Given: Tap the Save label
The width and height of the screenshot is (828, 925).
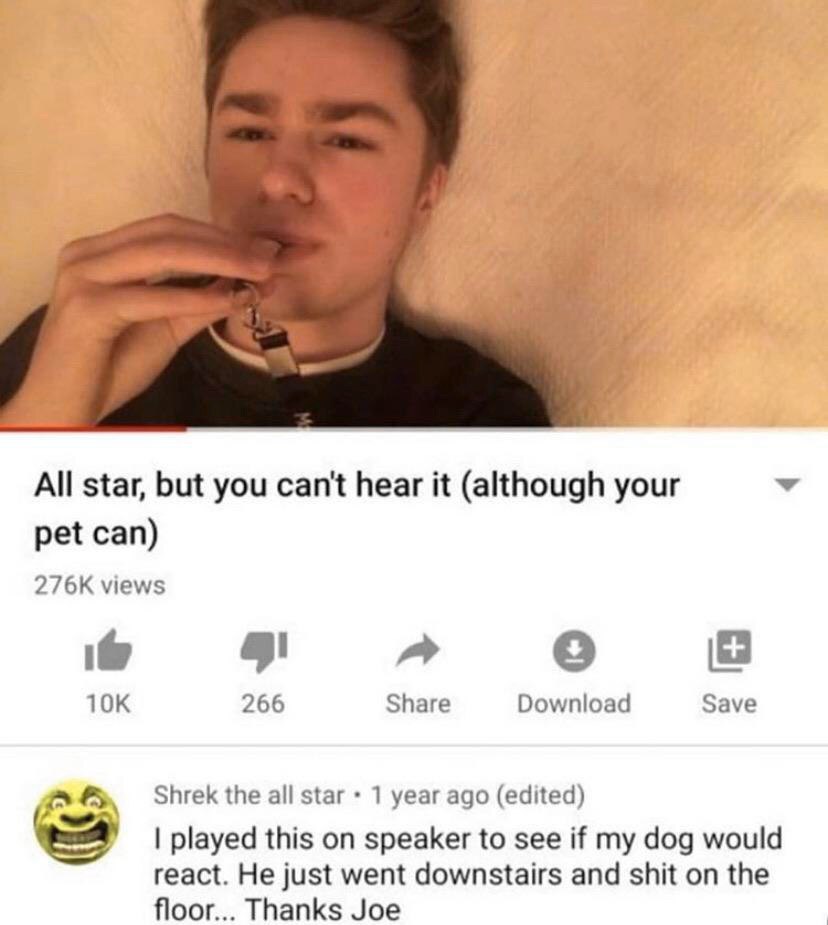Looking at the screenshot, I should point(730,703).
